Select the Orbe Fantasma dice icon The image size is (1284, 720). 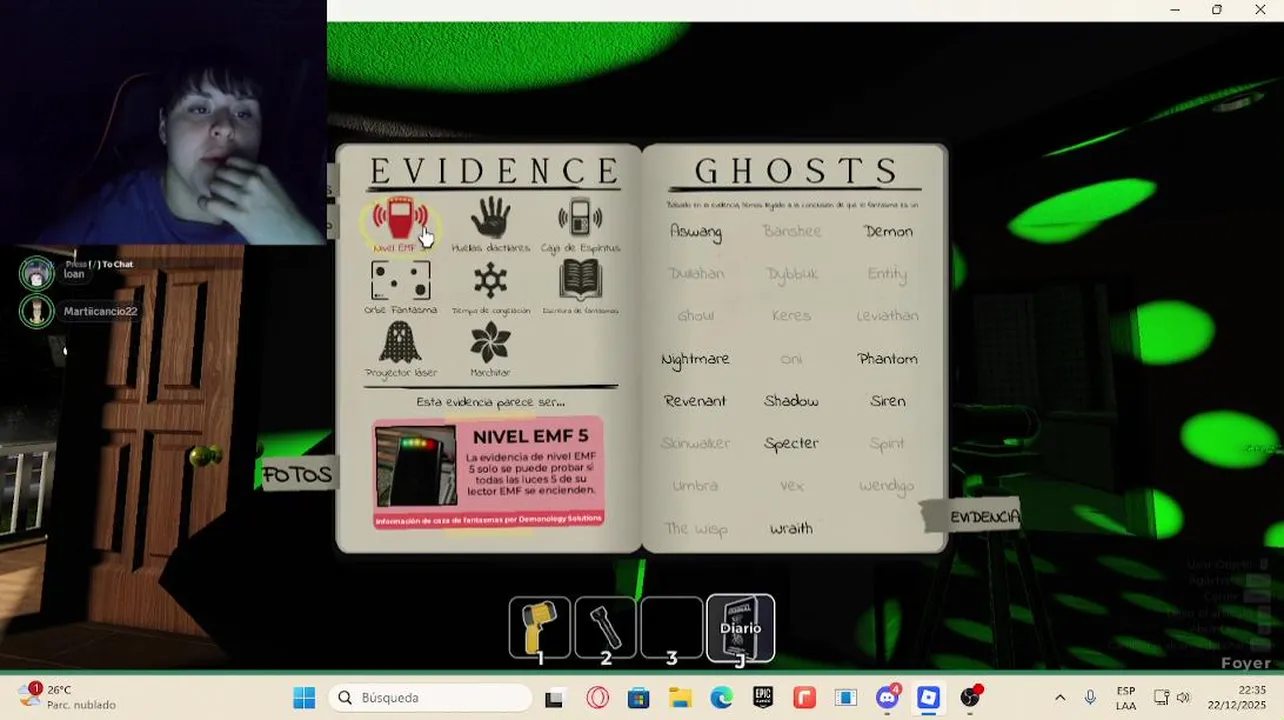click(400, 281)
